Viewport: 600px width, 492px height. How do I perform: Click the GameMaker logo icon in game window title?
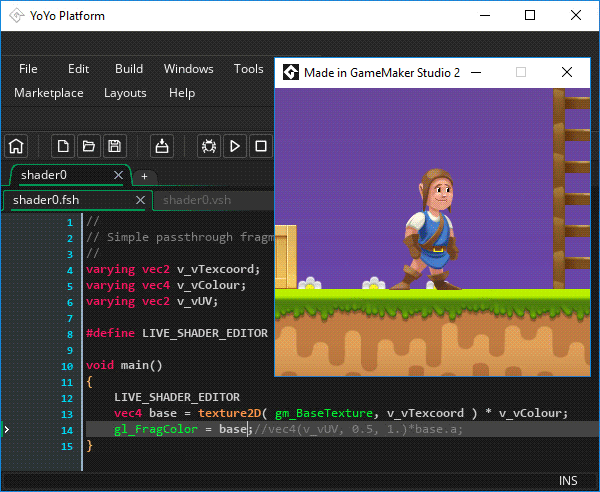pos(290,72)
